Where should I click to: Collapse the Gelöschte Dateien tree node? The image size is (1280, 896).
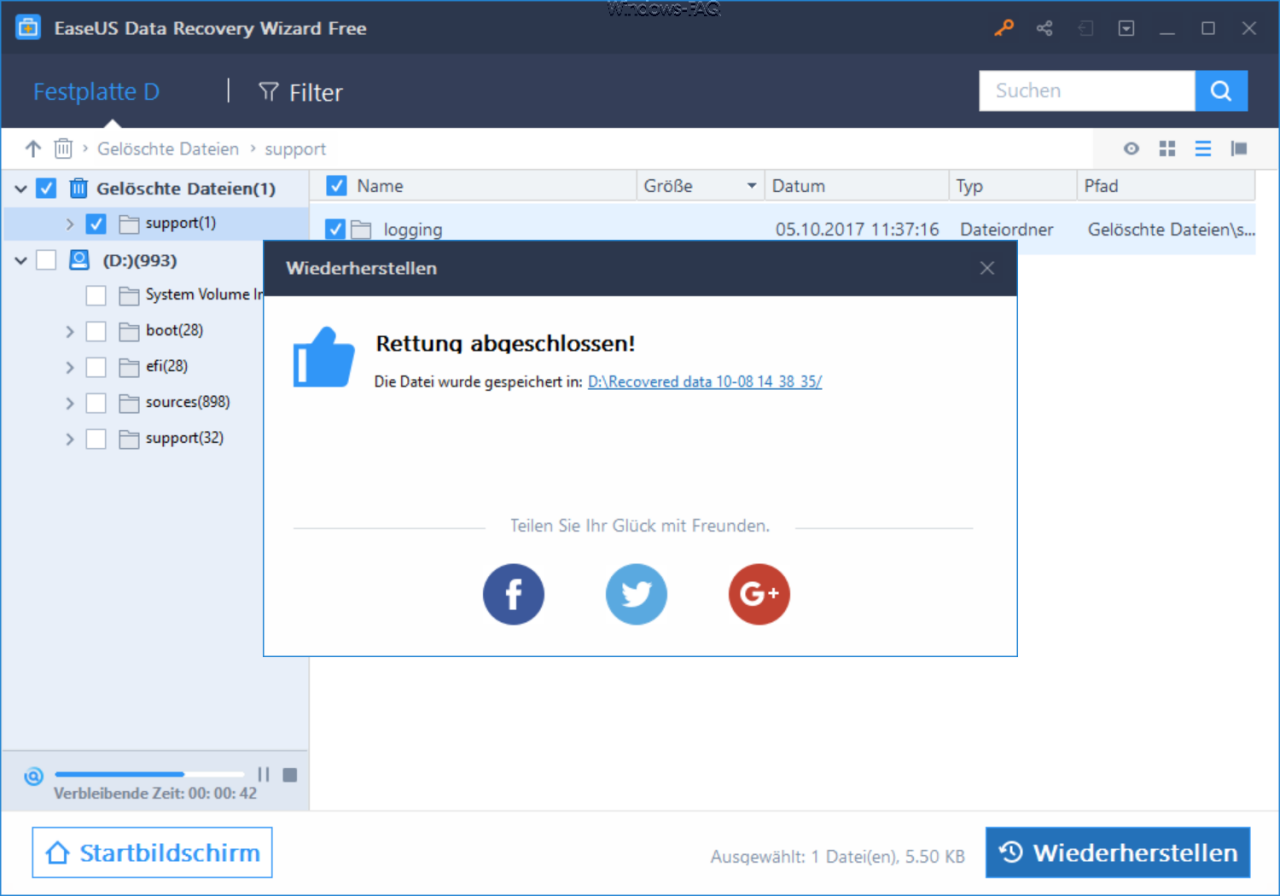click(21, 188)
